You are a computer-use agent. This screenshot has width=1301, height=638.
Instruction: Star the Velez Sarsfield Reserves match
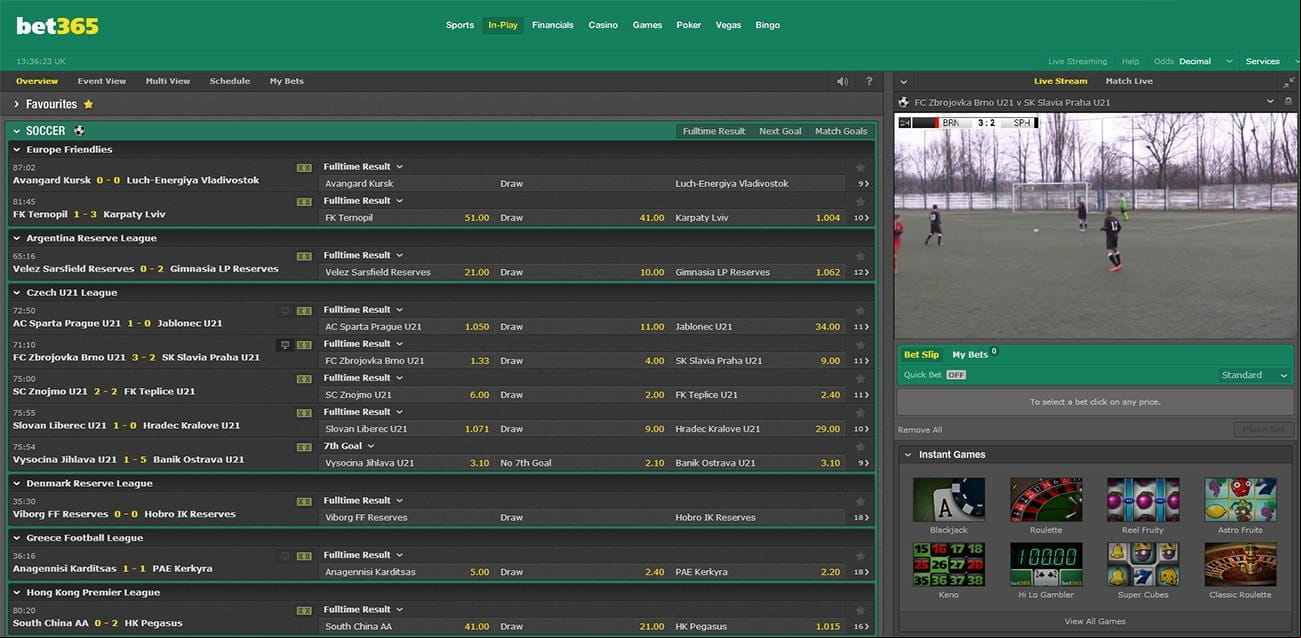[x=859, y=255]
